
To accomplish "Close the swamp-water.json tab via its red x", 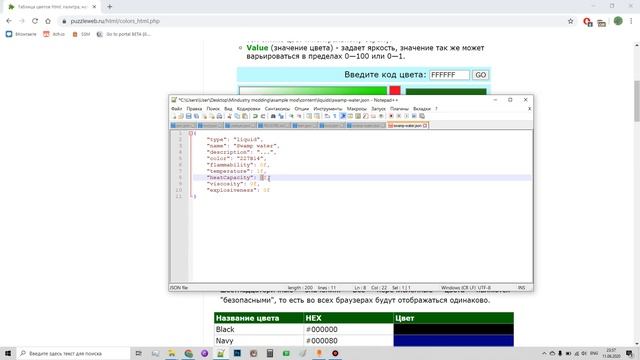I will coord(425,126).
